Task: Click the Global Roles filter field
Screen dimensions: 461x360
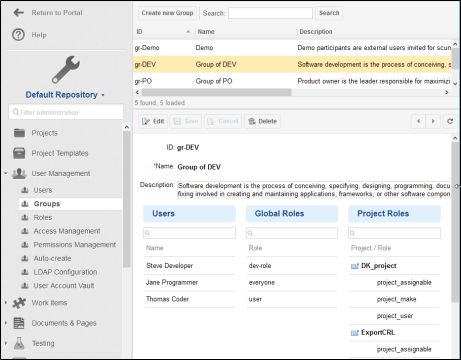Action: (292, 233)
